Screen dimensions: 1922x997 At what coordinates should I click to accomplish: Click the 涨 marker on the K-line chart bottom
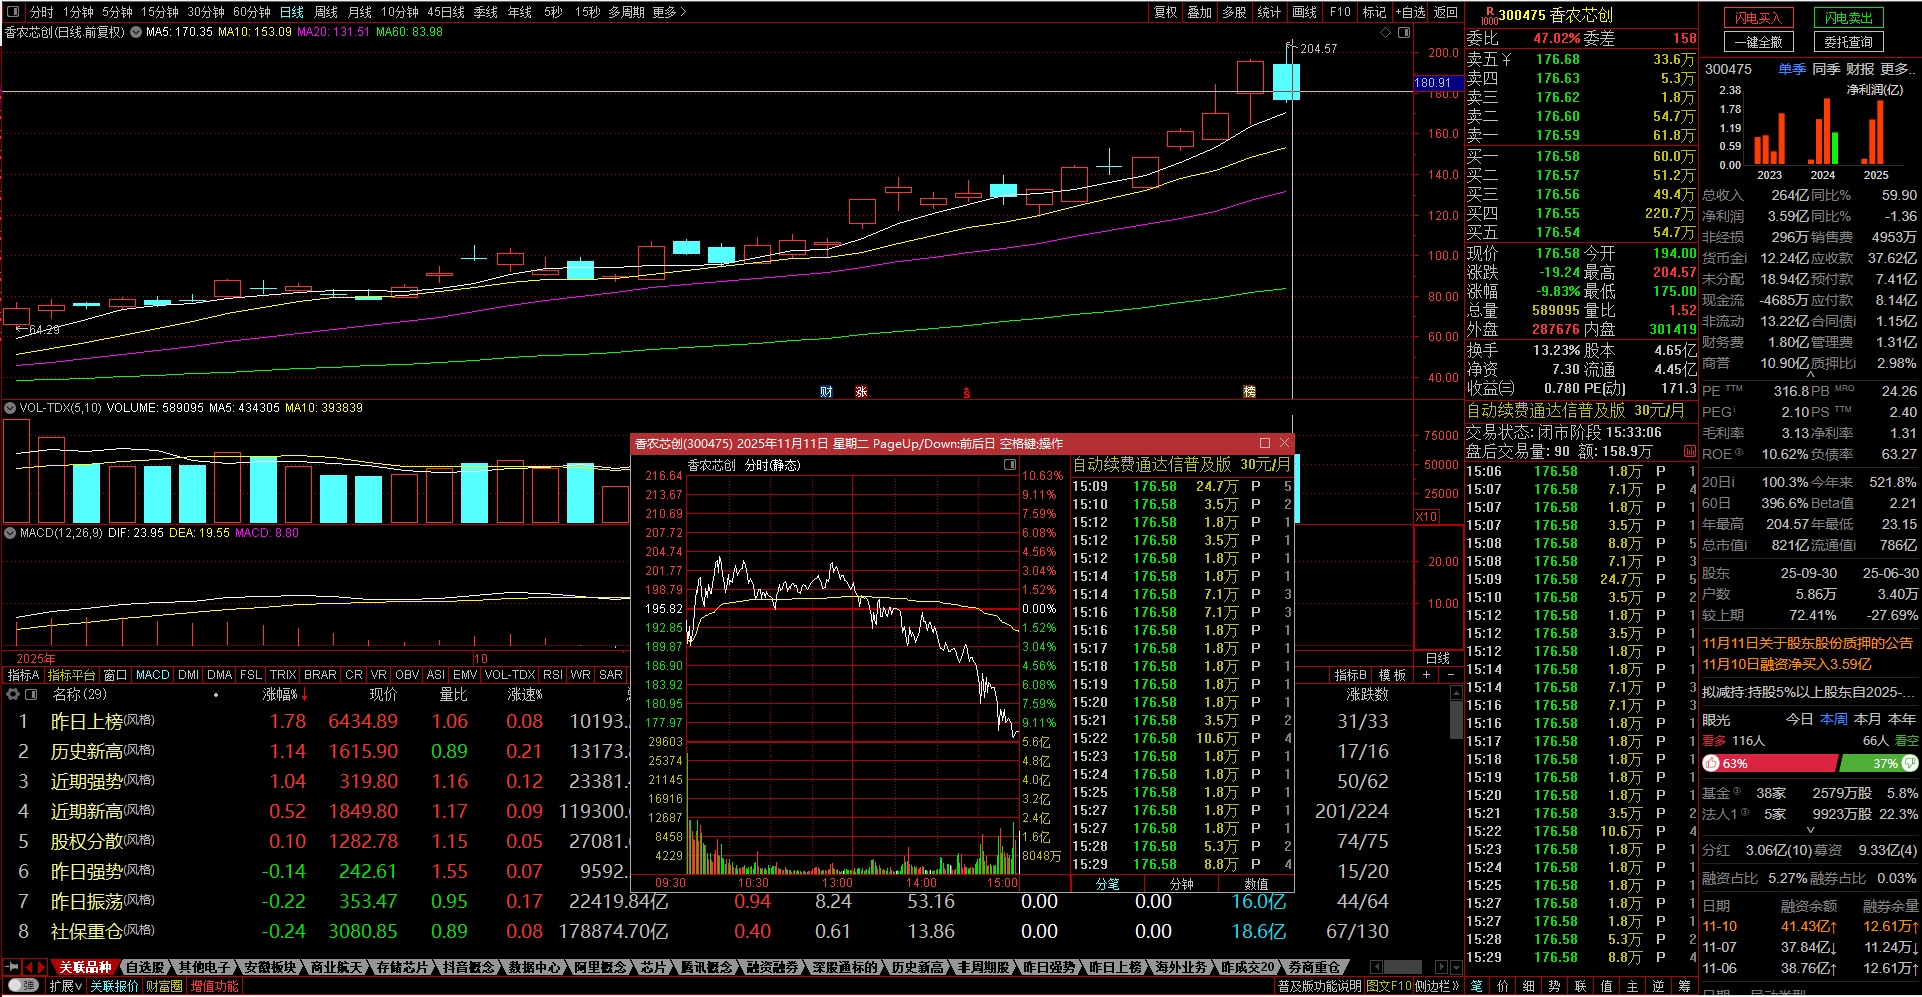click(x=861, y=392)
